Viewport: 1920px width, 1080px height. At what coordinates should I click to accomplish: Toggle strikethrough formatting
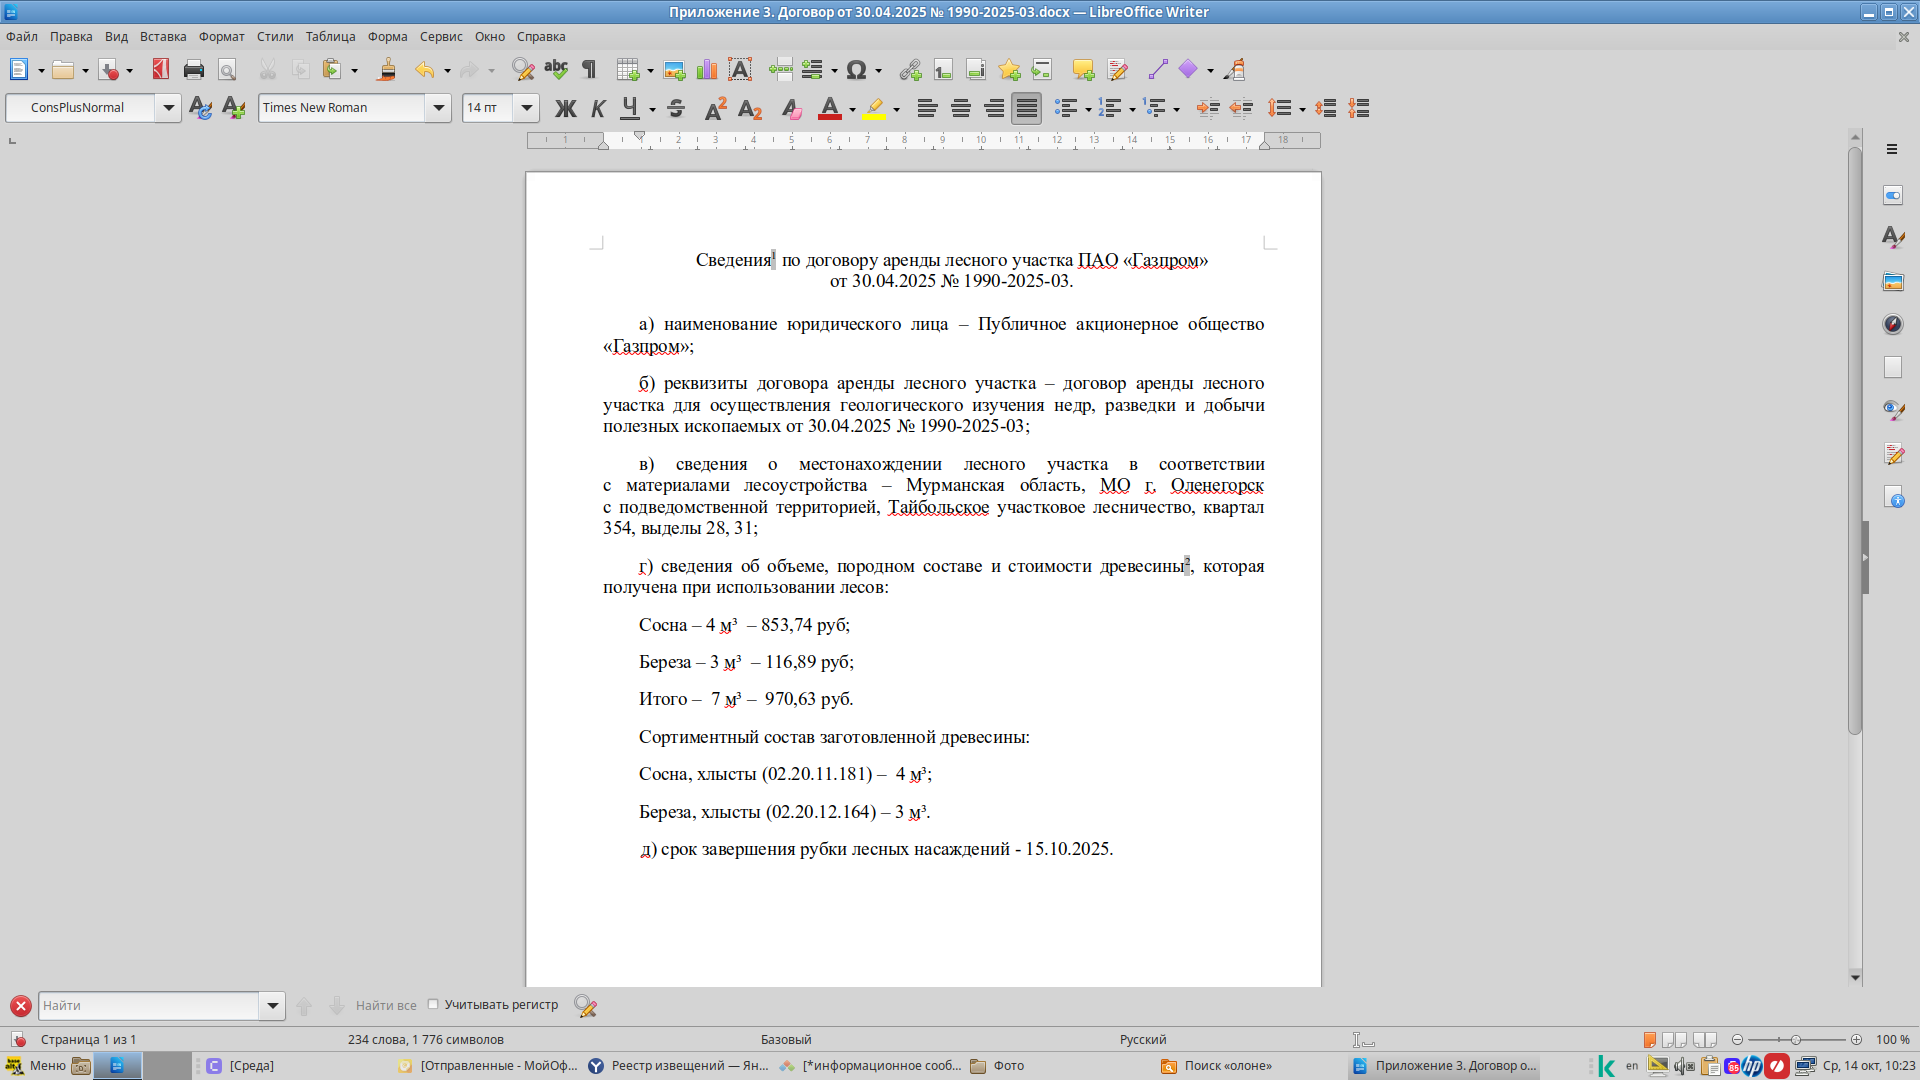click(x=676, y=108)
